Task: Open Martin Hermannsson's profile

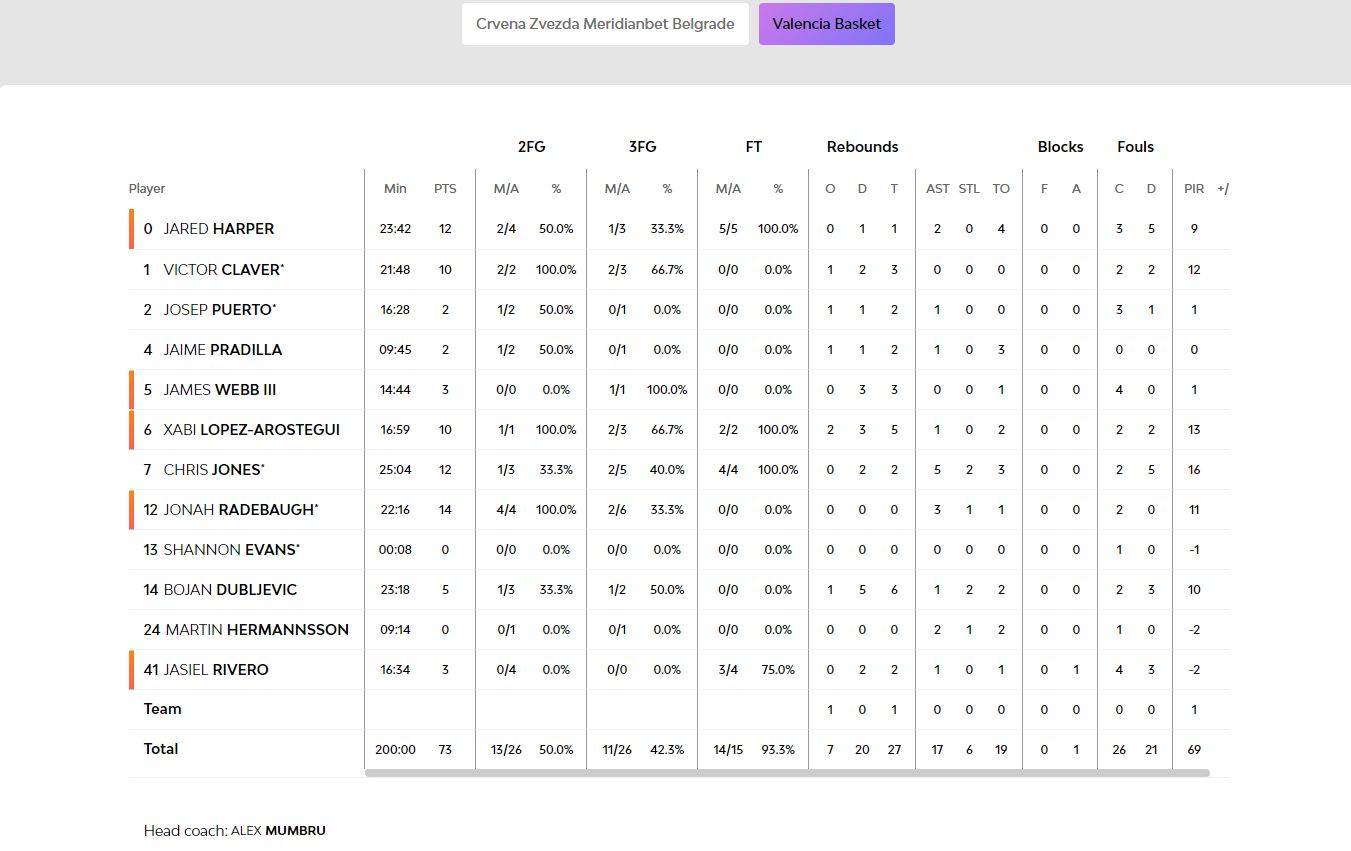Action: click(x=257, y=629)
